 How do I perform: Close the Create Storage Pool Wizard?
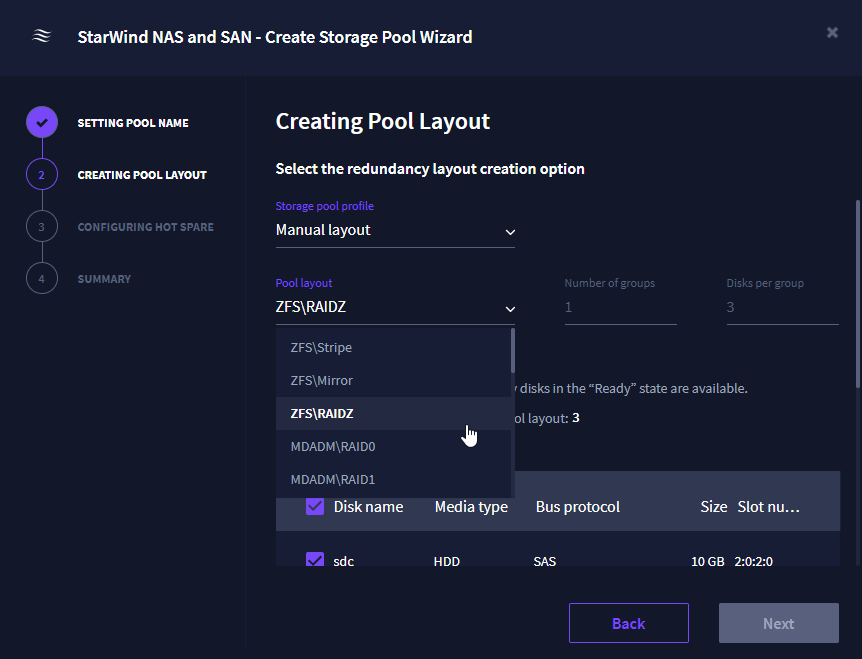click(832, 32)
